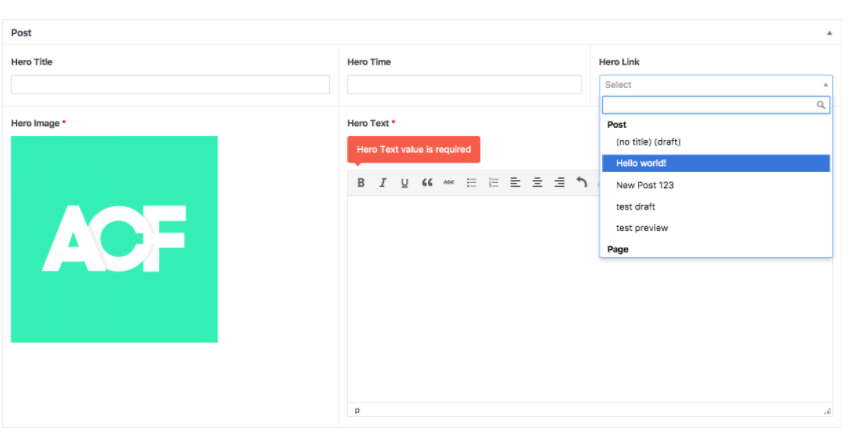Click inside the Hero Text editor body
The width and height of the screenshot is (851, 429).
[590, 299]
